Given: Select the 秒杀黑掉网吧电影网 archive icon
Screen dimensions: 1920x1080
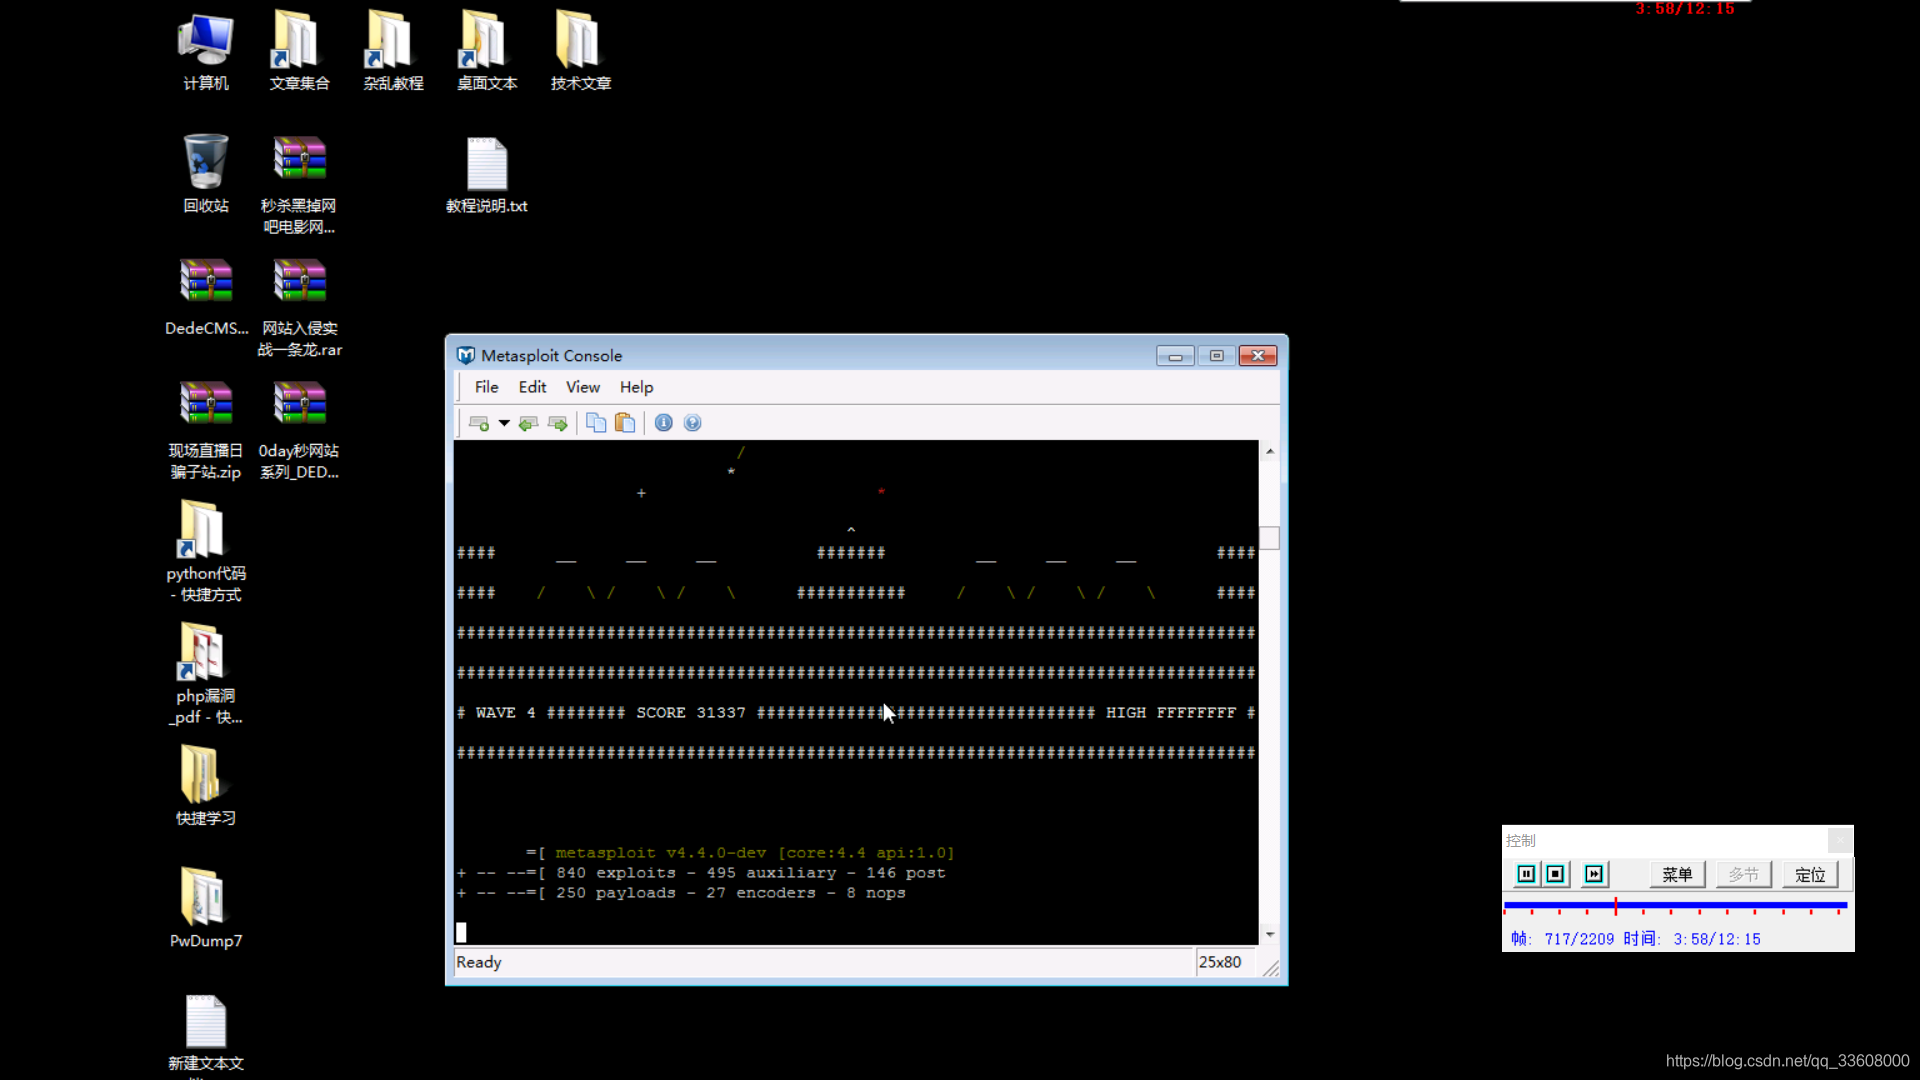Looking at the screenshot, I should [x=299, y=185].
